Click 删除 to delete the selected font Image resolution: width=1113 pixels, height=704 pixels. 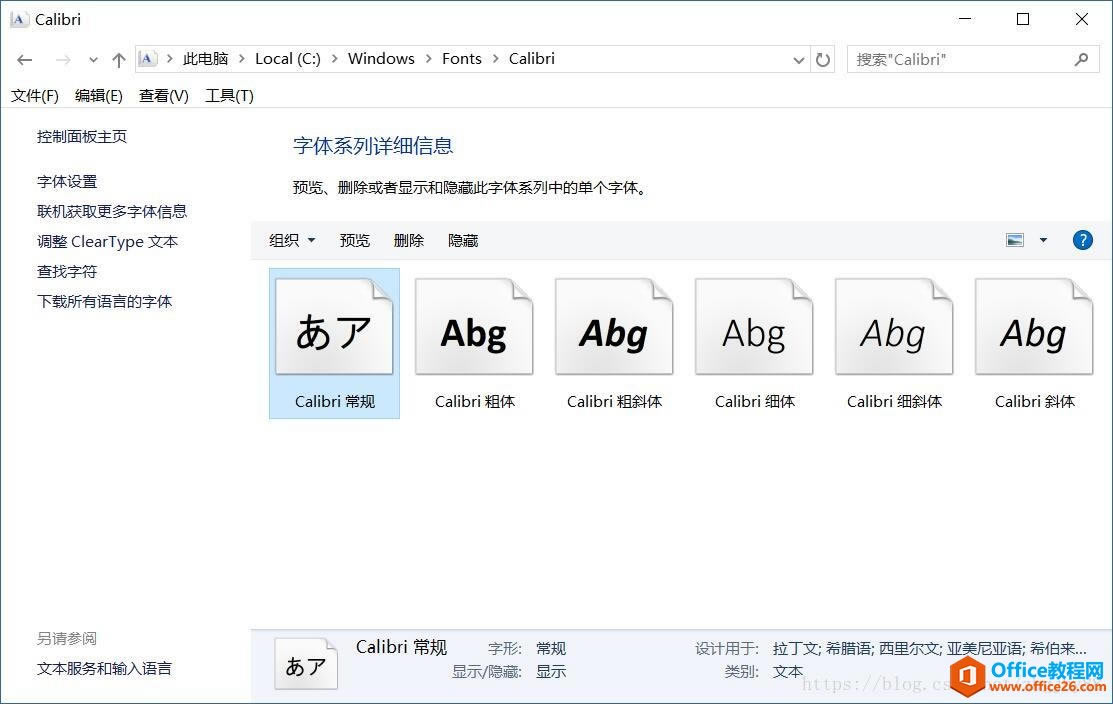click(409, 240)
